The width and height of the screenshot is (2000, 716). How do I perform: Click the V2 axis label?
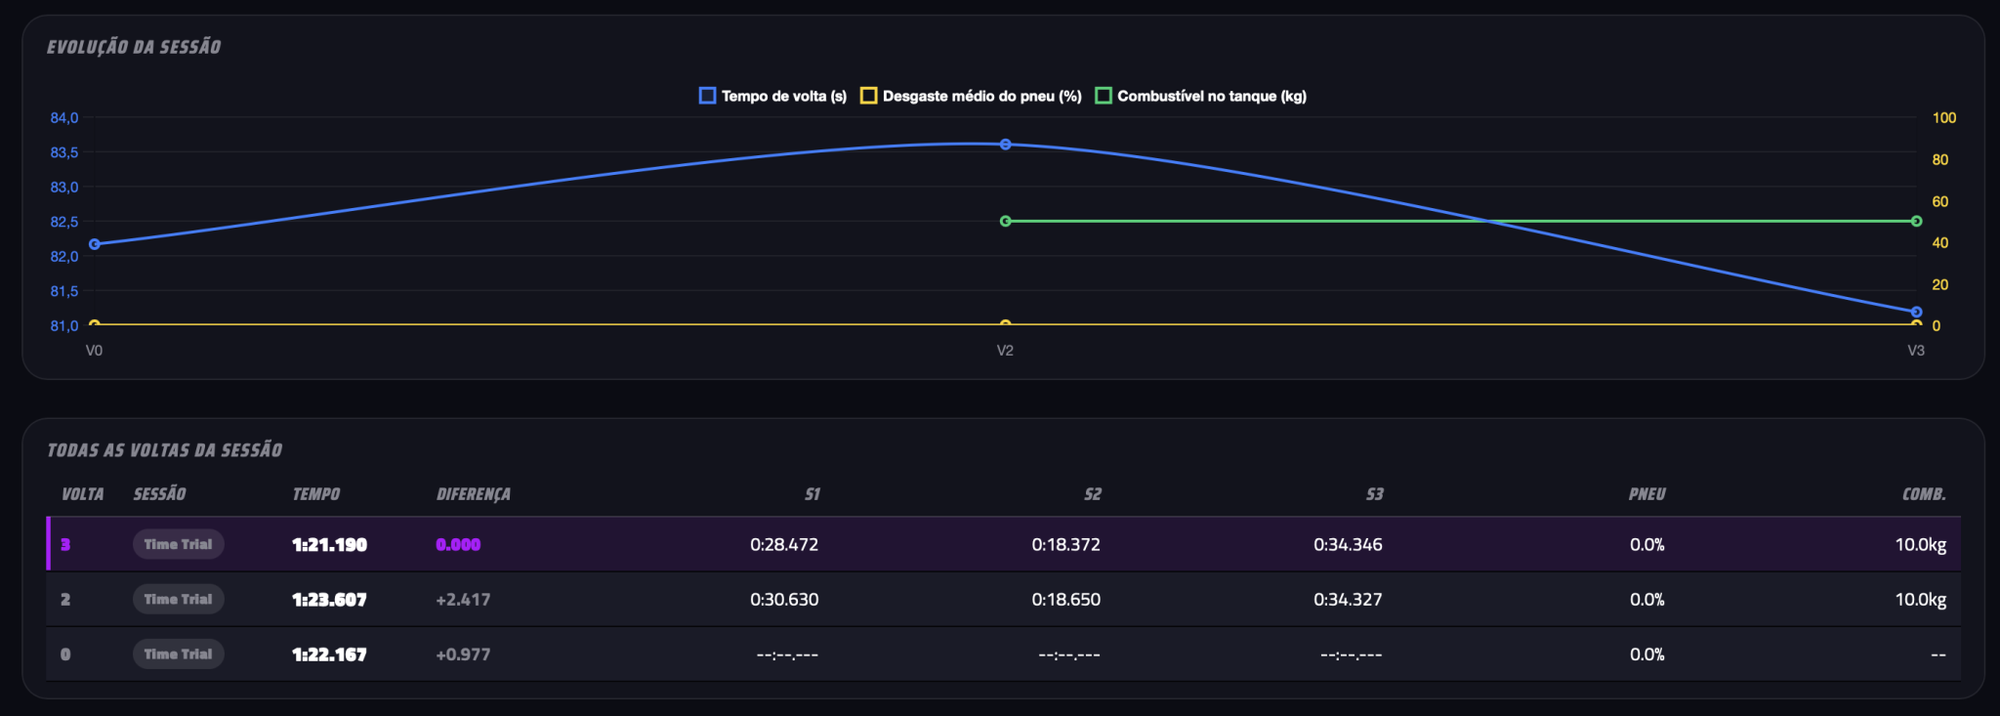[1005, 350]
